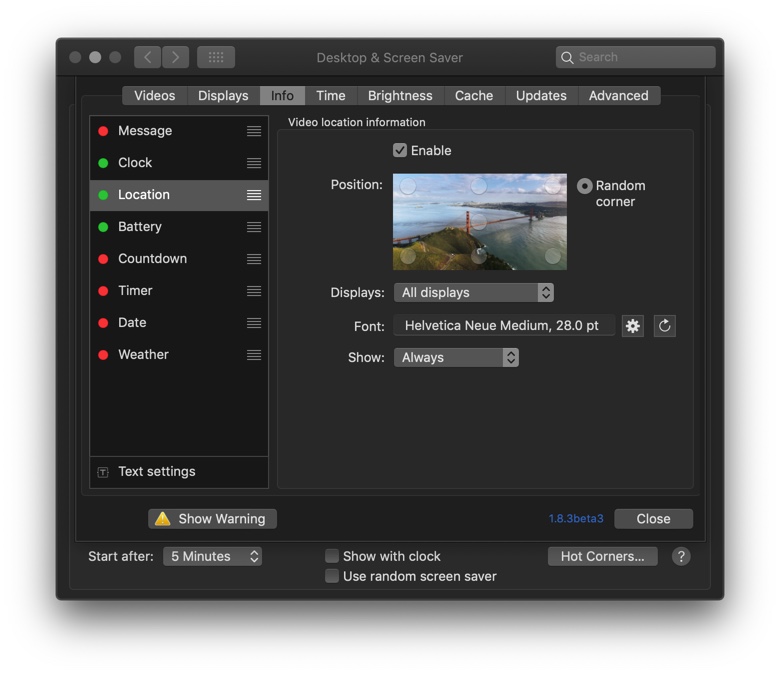Click Date row reorder handle
Image resolution: width=780 pixels, height=674 pixels.
(254, 323)
